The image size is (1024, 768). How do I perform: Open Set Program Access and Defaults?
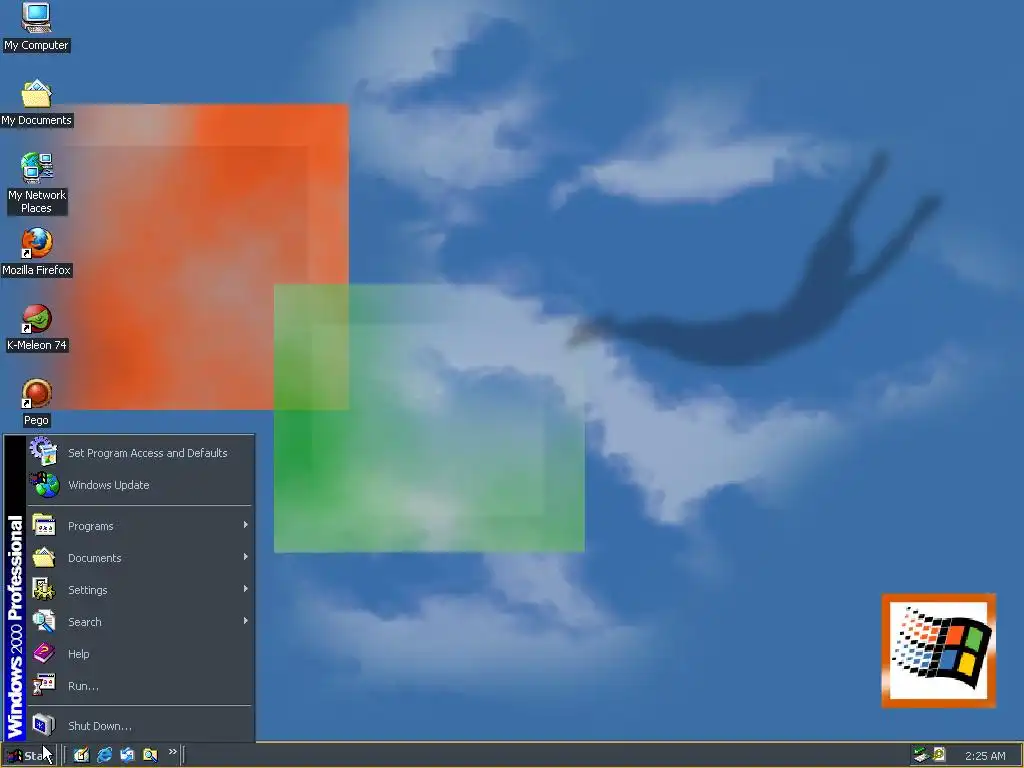click(140, 453)
